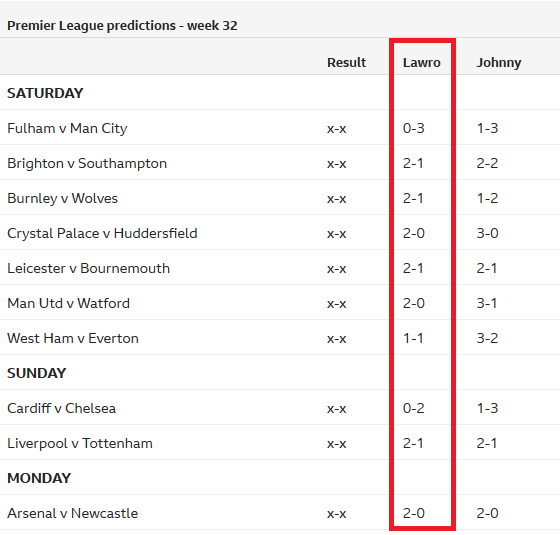Select the Cardiff v Chelsea fixture
This screenshot has width=560, height=535.
click(x=61, y=408)
